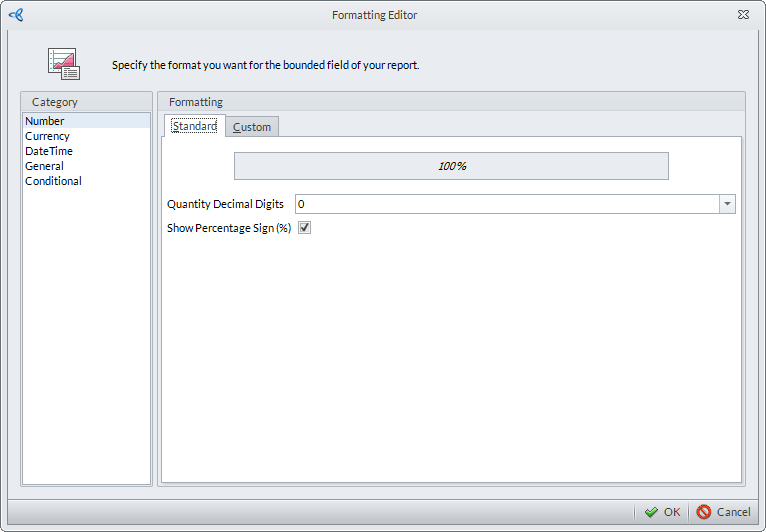Click the 100% format preview box

(451, 166)
